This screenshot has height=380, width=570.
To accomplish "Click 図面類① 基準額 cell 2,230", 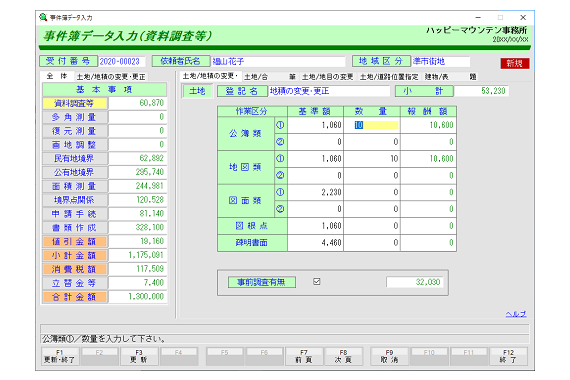I will tap(315, 192).
